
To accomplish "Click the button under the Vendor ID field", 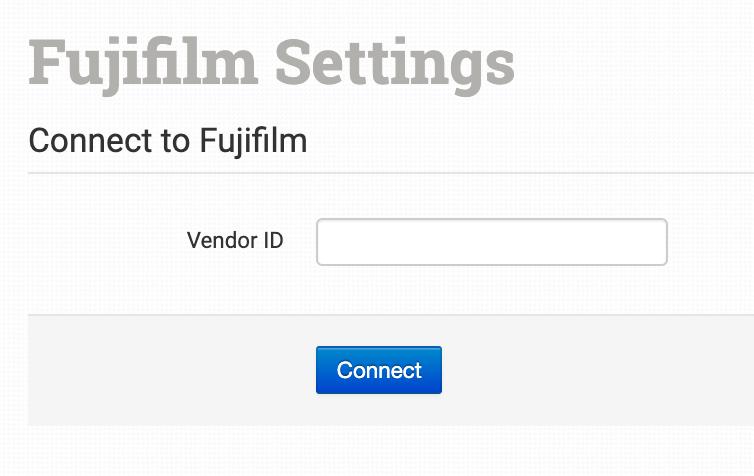I will point(378,370).
